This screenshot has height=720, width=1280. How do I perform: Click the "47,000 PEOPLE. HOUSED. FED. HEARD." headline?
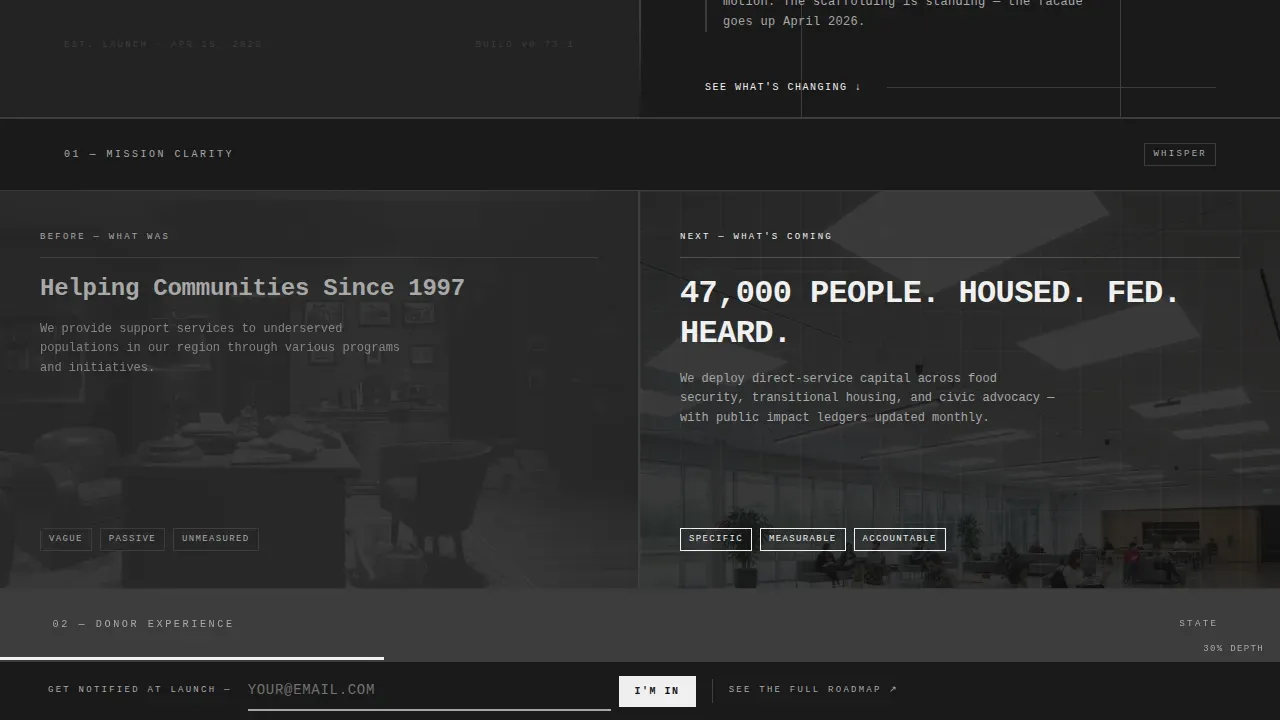(930, 312)
